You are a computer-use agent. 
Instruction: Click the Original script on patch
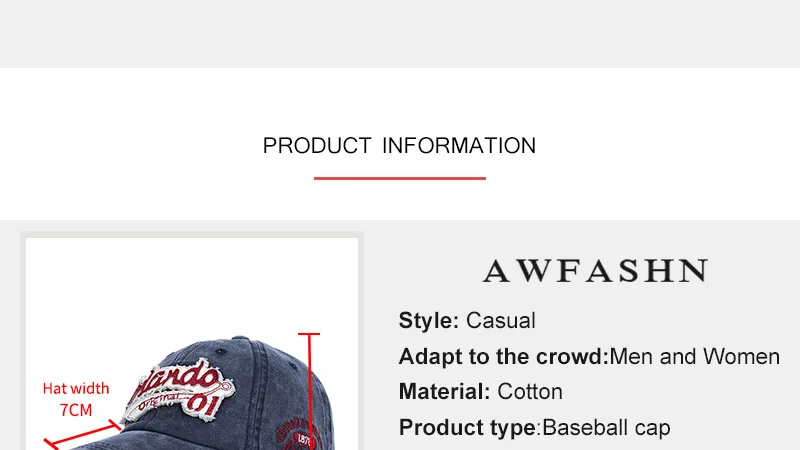(x=159, y=401)
